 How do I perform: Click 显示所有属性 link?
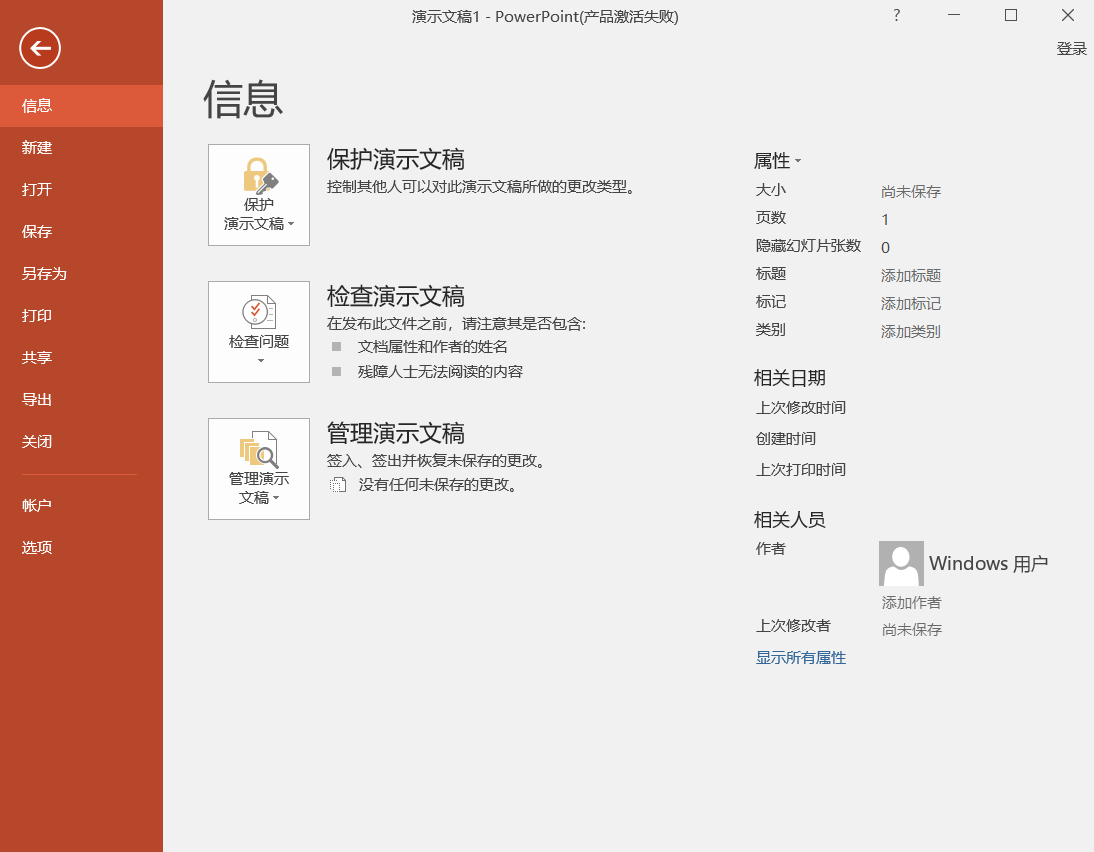click(x=800, y=658)
